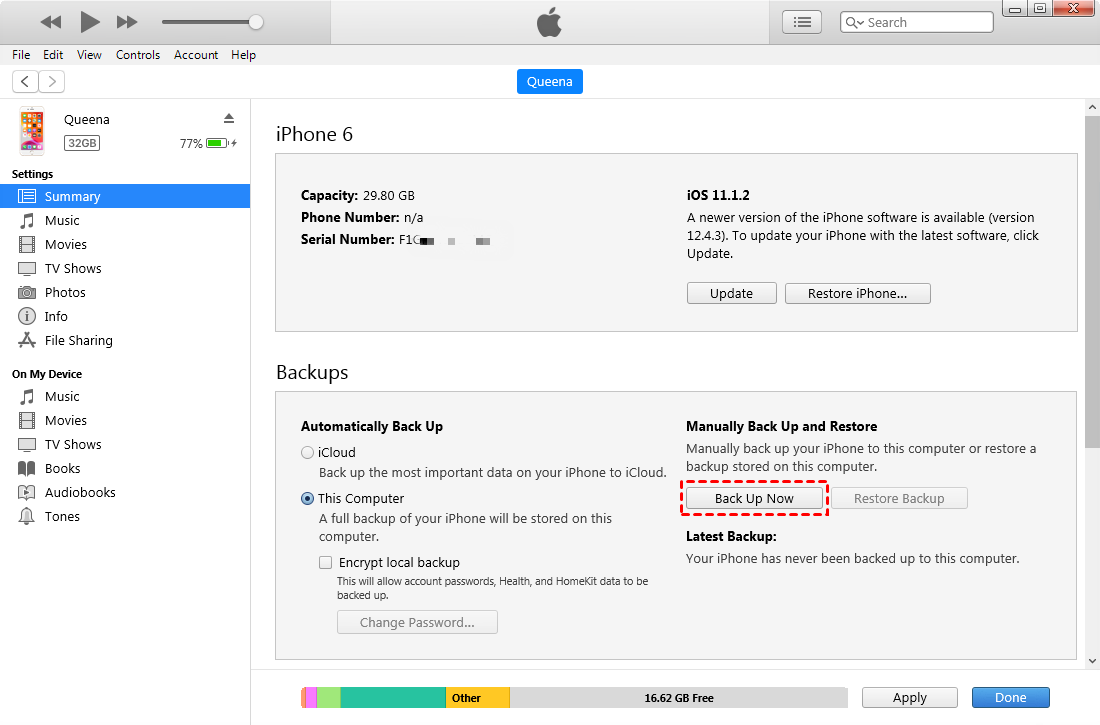Open the Account menu
The width and height of the screenshot is (1100, 725).
tap(195, 55)
